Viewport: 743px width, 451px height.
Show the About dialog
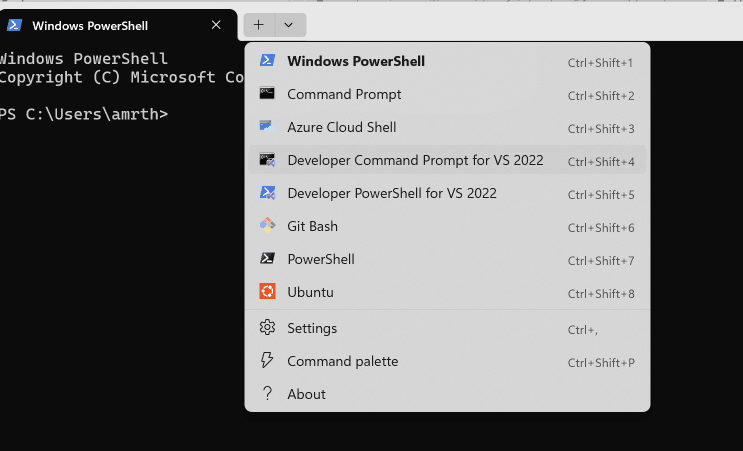pyautogui.click(x=447, y=394)
